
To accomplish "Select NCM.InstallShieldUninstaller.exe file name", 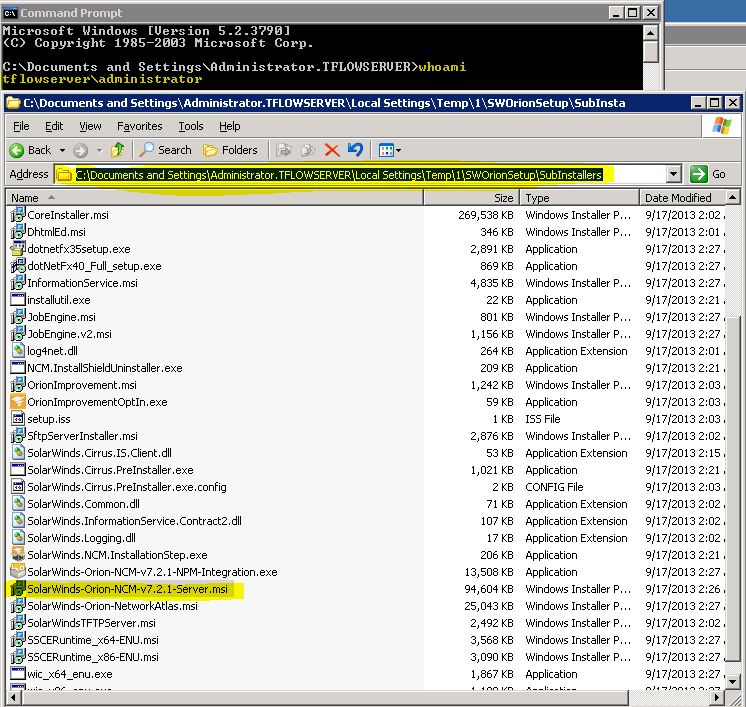I will click(105, 368).
